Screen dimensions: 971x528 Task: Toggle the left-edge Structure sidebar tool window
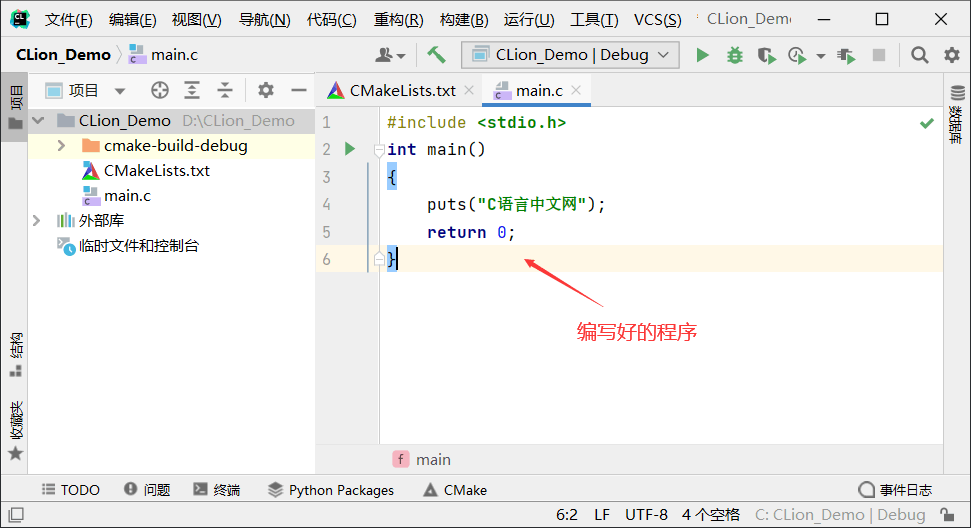point(14,354)
